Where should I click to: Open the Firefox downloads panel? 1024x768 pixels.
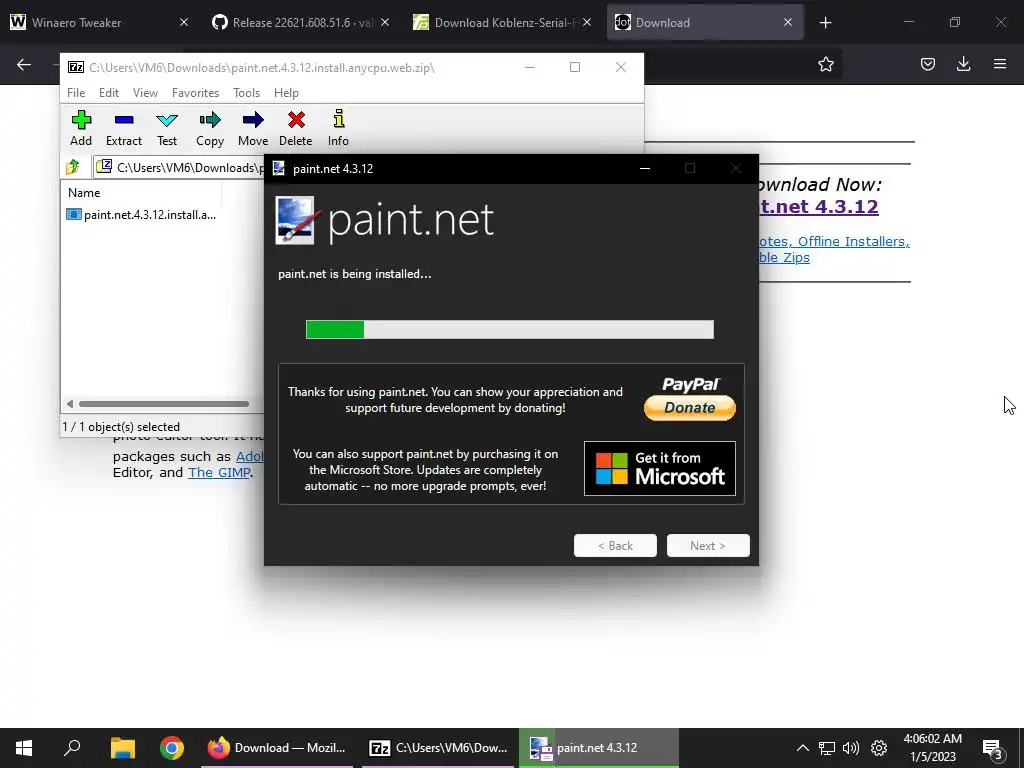tap(963, 64)
